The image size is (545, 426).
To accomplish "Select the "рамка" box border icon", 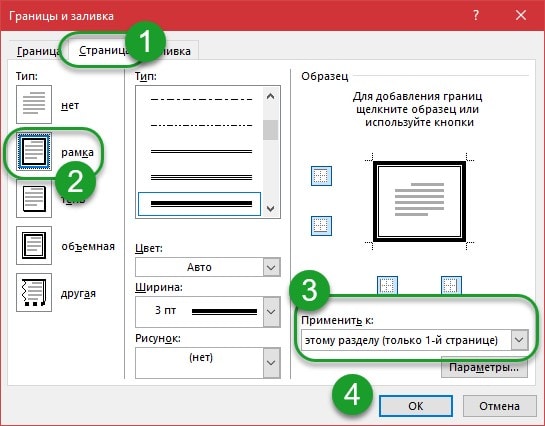I will point(34,151).
